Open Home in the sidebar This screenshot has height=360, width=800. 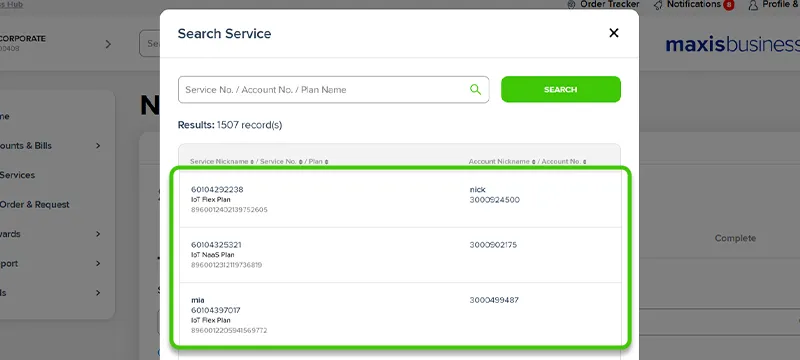[5, 116]
